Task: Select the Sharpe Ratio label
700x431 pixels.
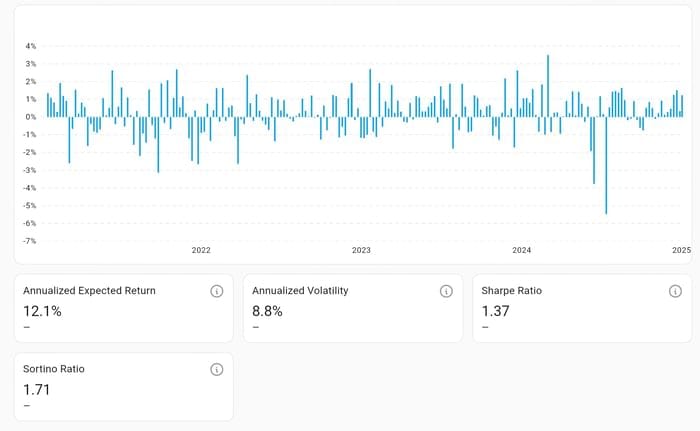Action: click(512, 291)
